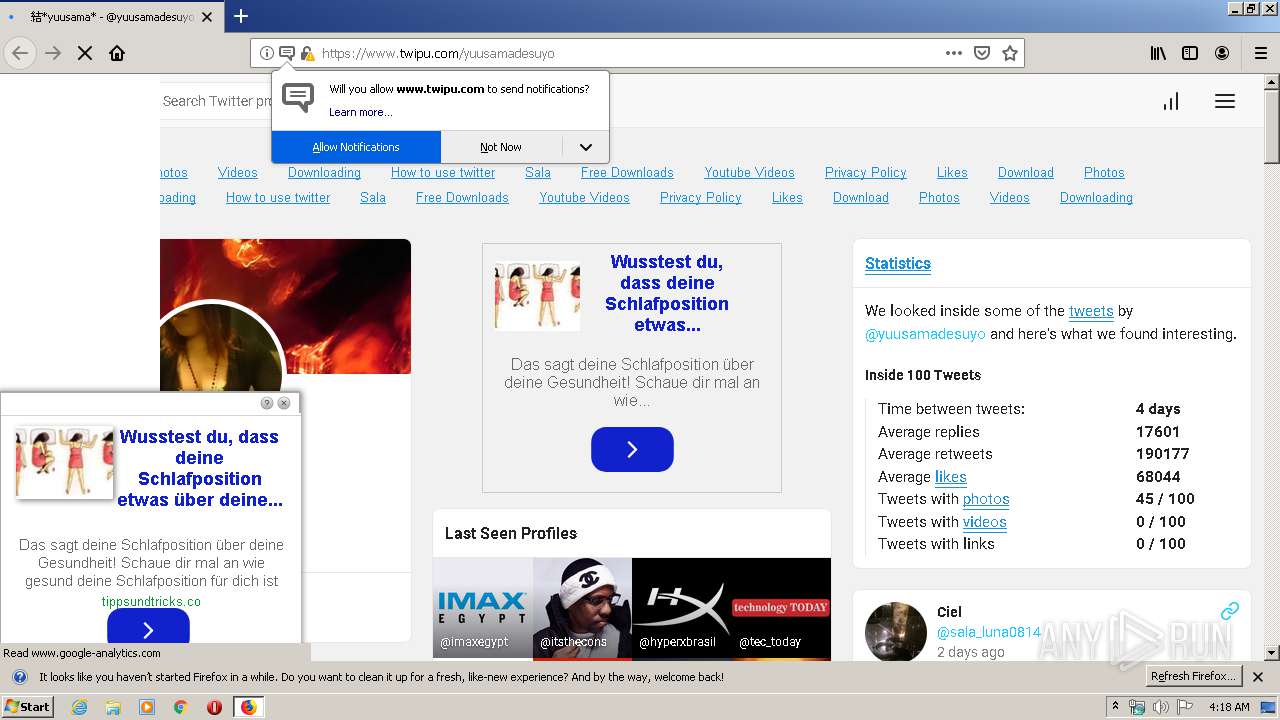
Task: Click Refresh Firefox button
Action: click(x=1194, y=677)
